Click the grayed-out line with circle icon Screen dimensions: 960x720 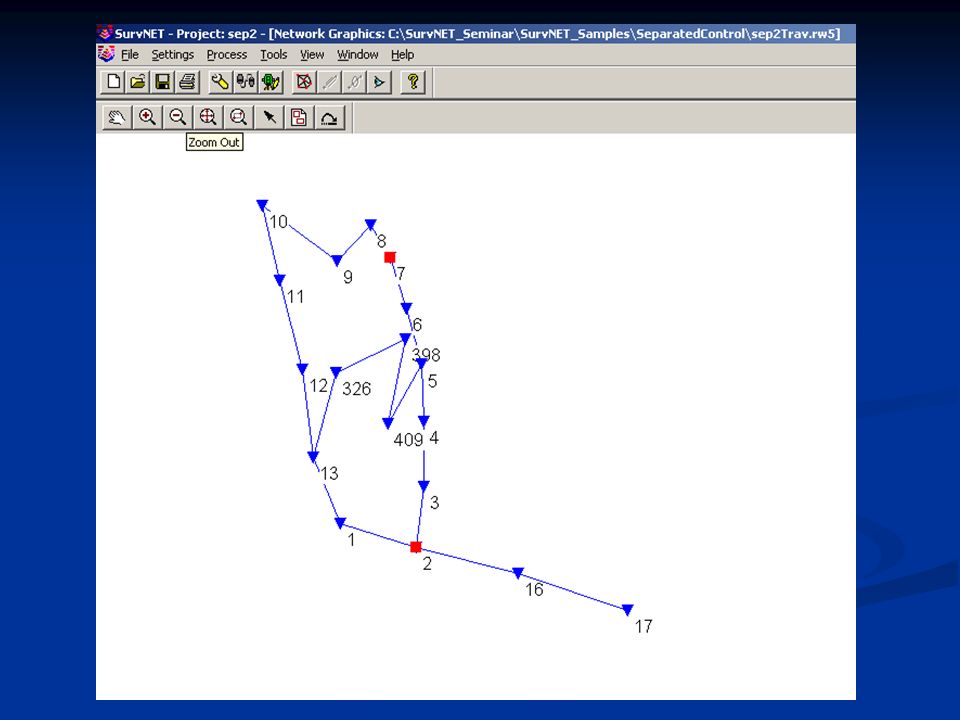click(x=354, y=81)
